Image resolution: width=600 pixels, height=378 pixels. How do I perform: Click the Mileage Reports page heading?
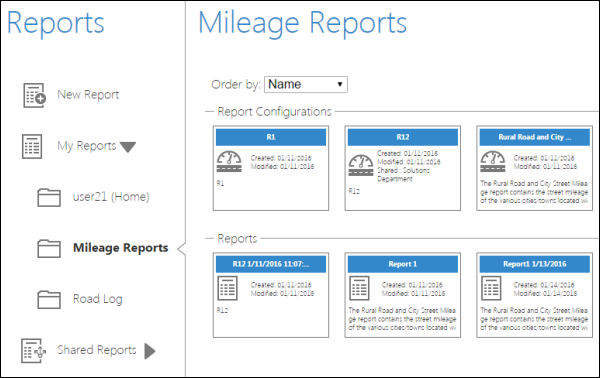[x=302, y=23]
